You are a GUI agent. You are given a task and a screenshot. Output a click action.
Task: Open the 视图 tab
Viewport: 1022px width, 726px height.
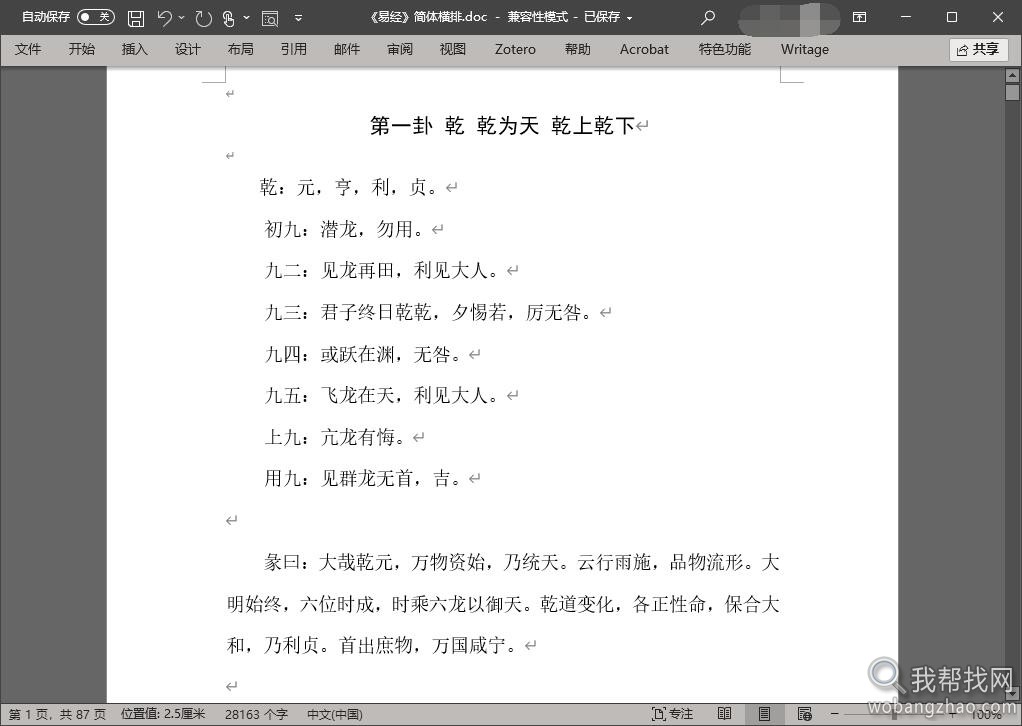[453, 50]
